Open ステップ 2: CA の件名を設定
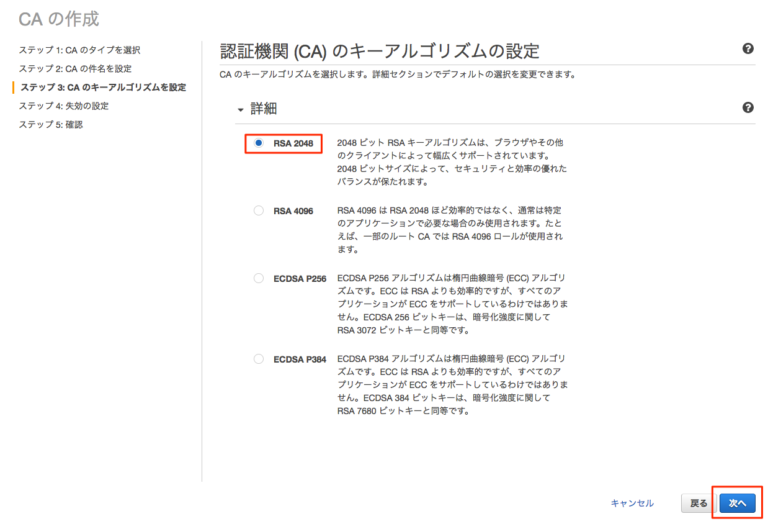768x524 pixels. (75, 68)
